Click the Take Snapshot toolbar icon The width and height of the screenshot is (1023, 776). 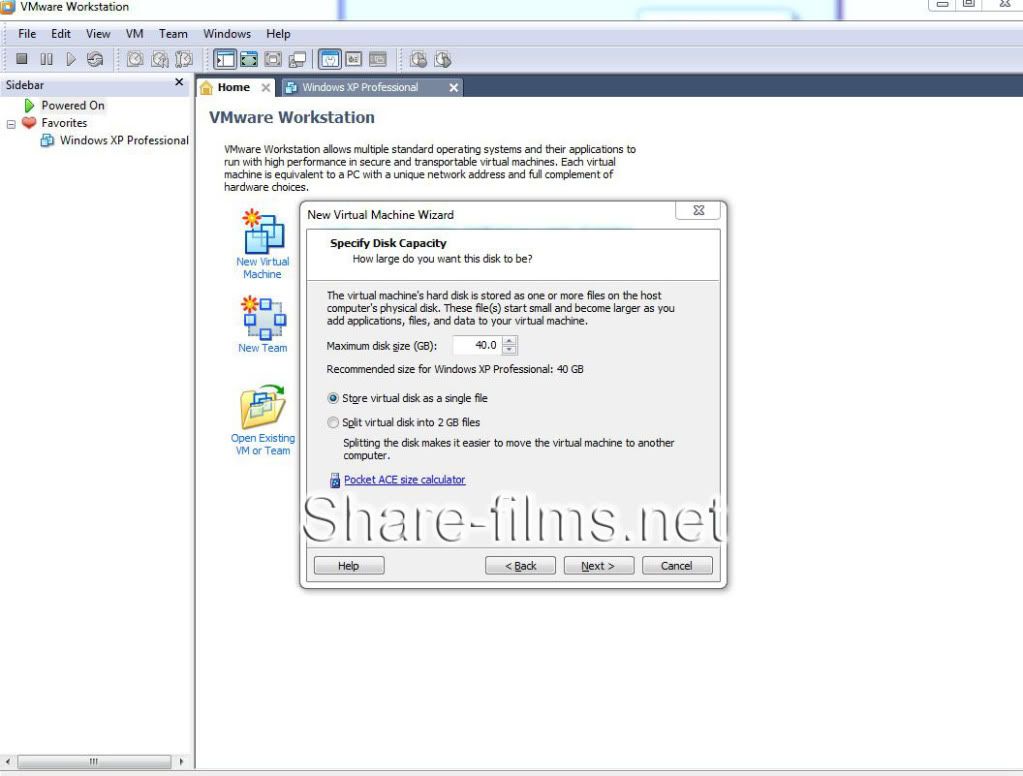[x=135, y=59]
